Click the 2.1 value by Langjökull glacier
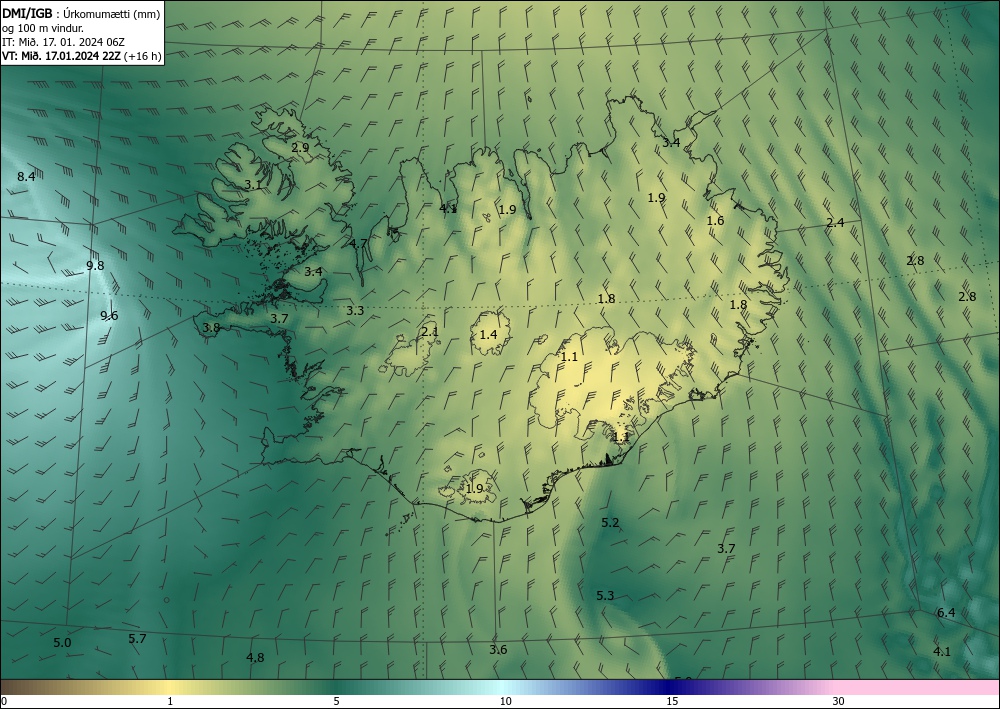The width and height of the screenshot is (1000, 709). pos(430,332)
